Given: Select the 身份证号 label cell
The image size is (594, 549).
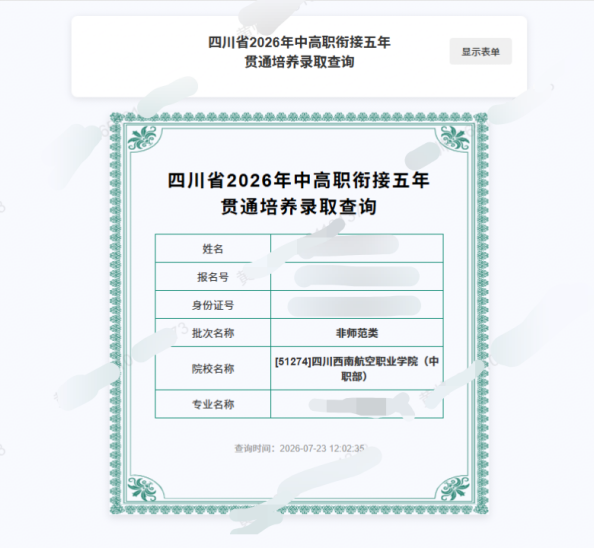Looking at the screenshot, I should 213,305.
